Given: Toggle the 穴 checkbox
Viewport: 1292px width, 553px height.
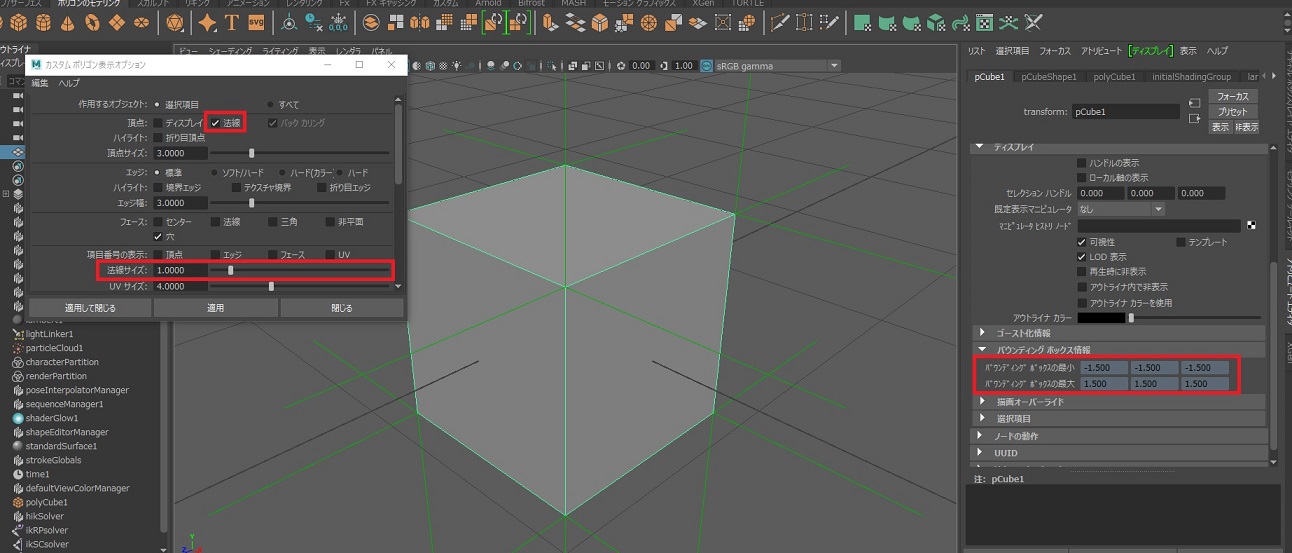Looking at the screenshot, I should [x=158, y=236].
